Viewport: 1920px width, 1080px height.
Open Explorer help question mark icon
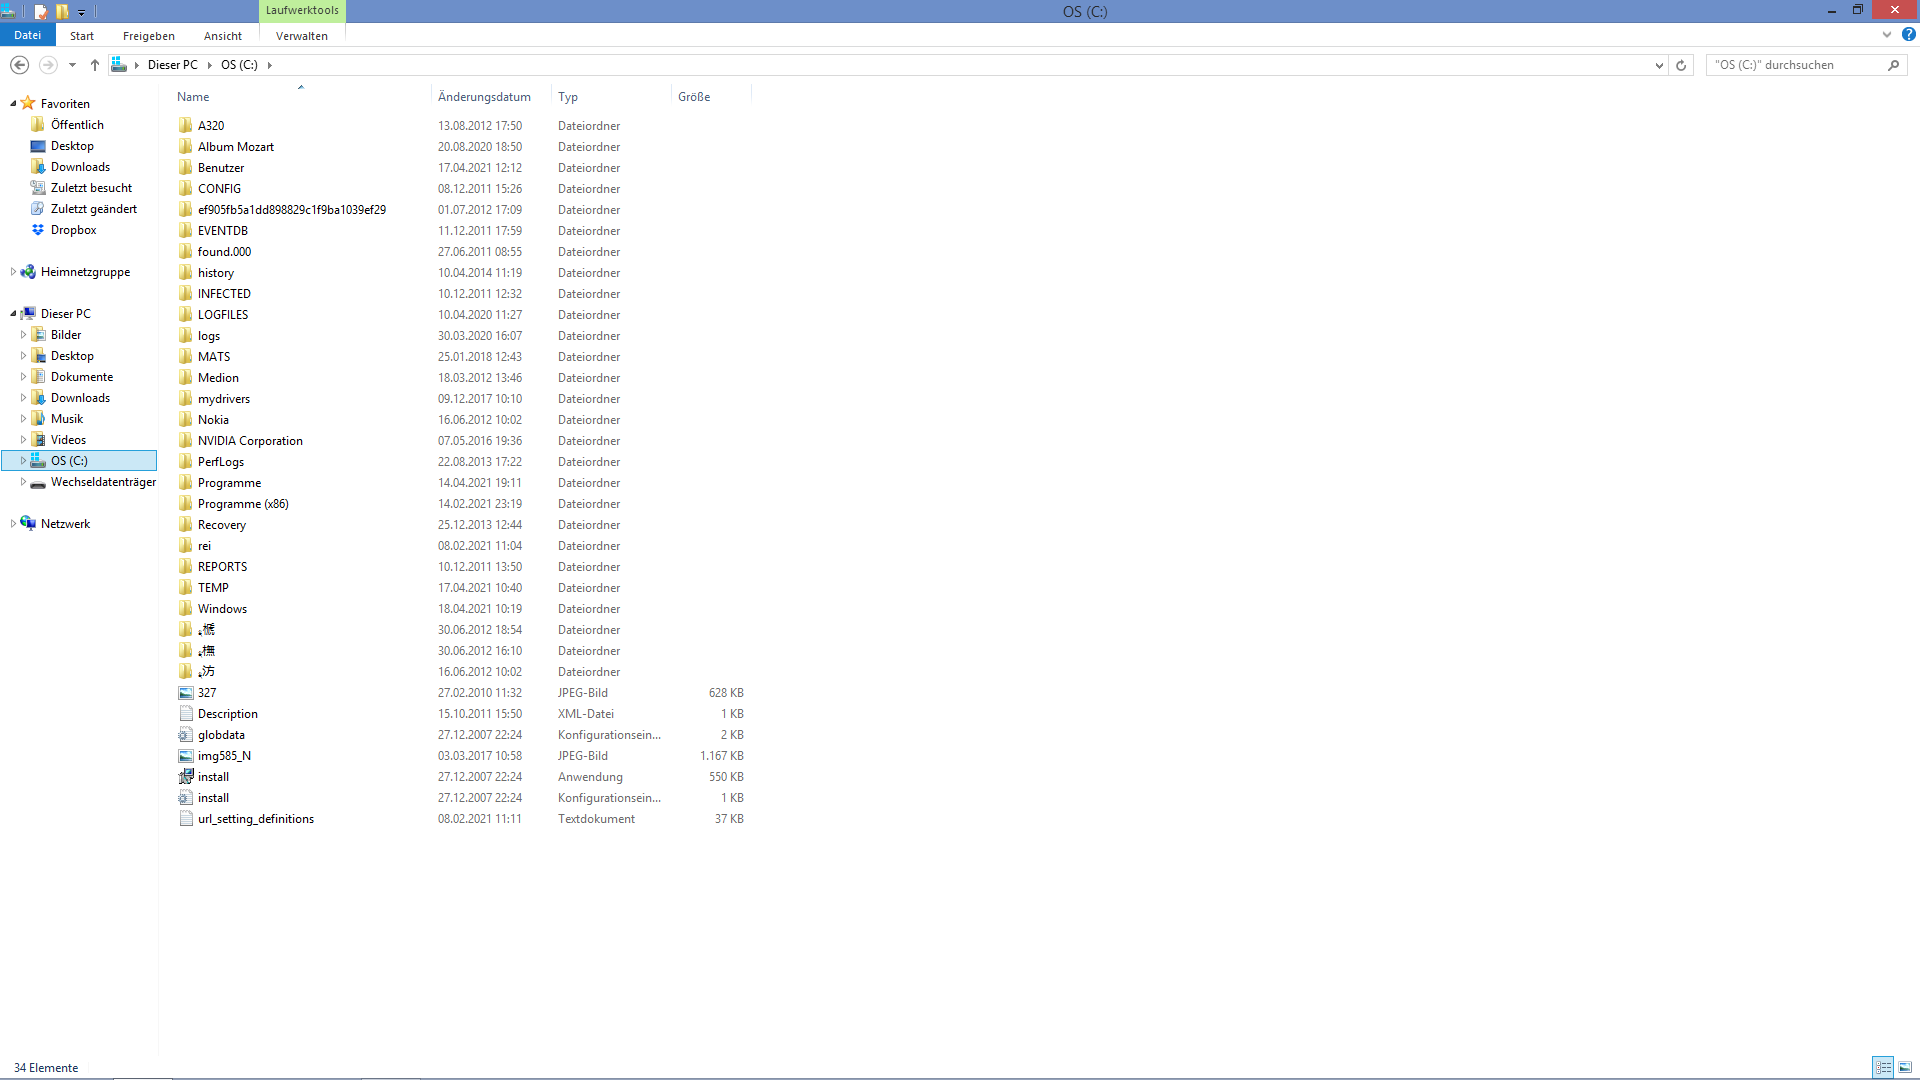[1908, 35]
